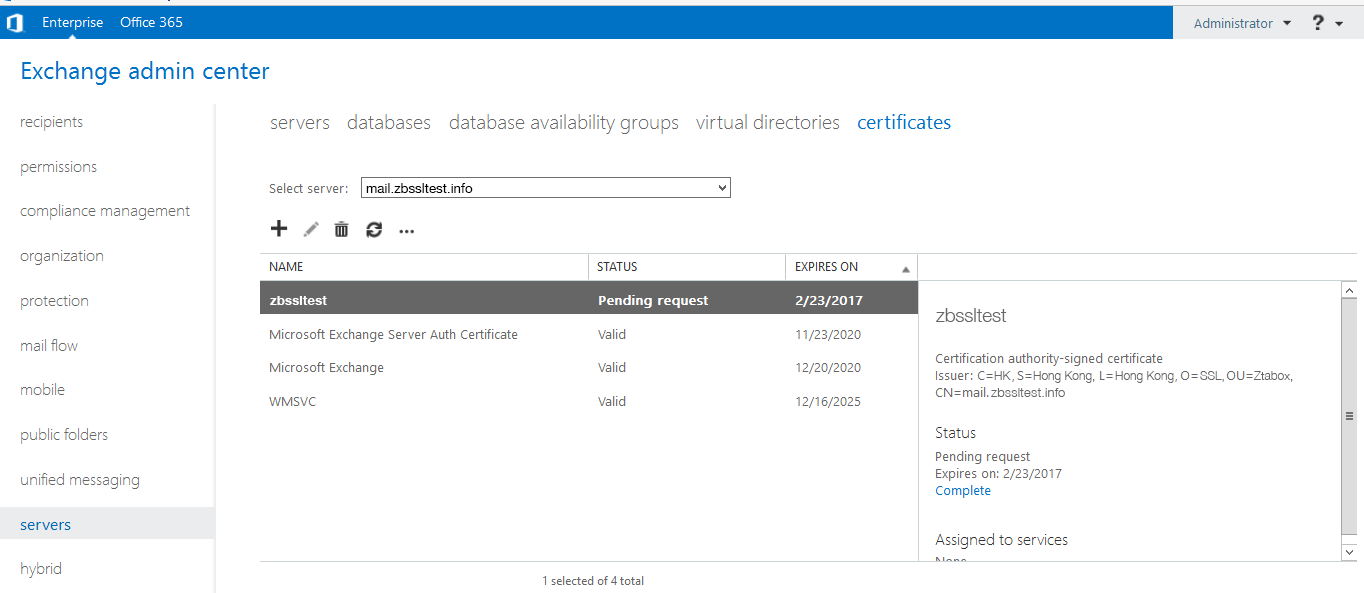This screenshot has height=593, width=1364.
Task: Open the help question mark menu
Action: point(1317,22)
